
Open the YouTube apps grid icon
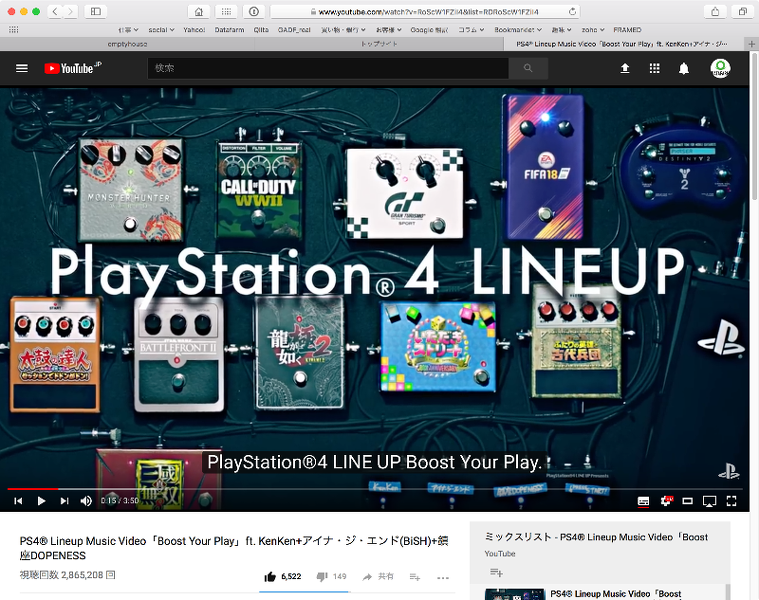(654, 68)
